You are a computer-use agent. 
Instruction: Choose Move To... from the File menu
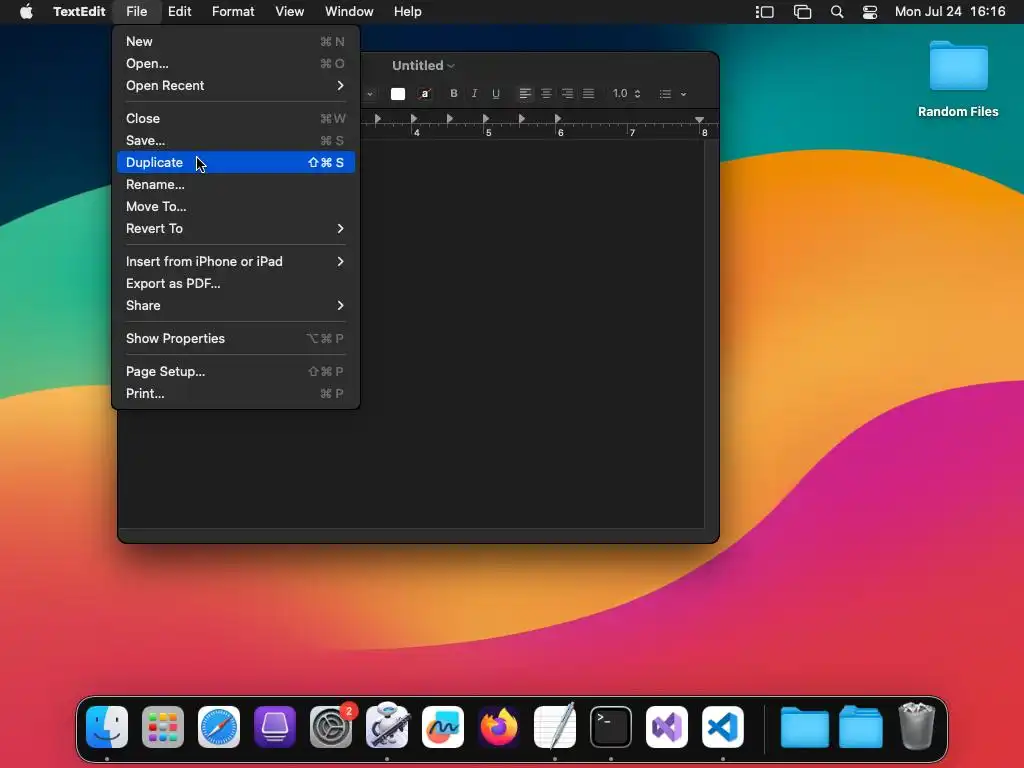coord(236,206)
